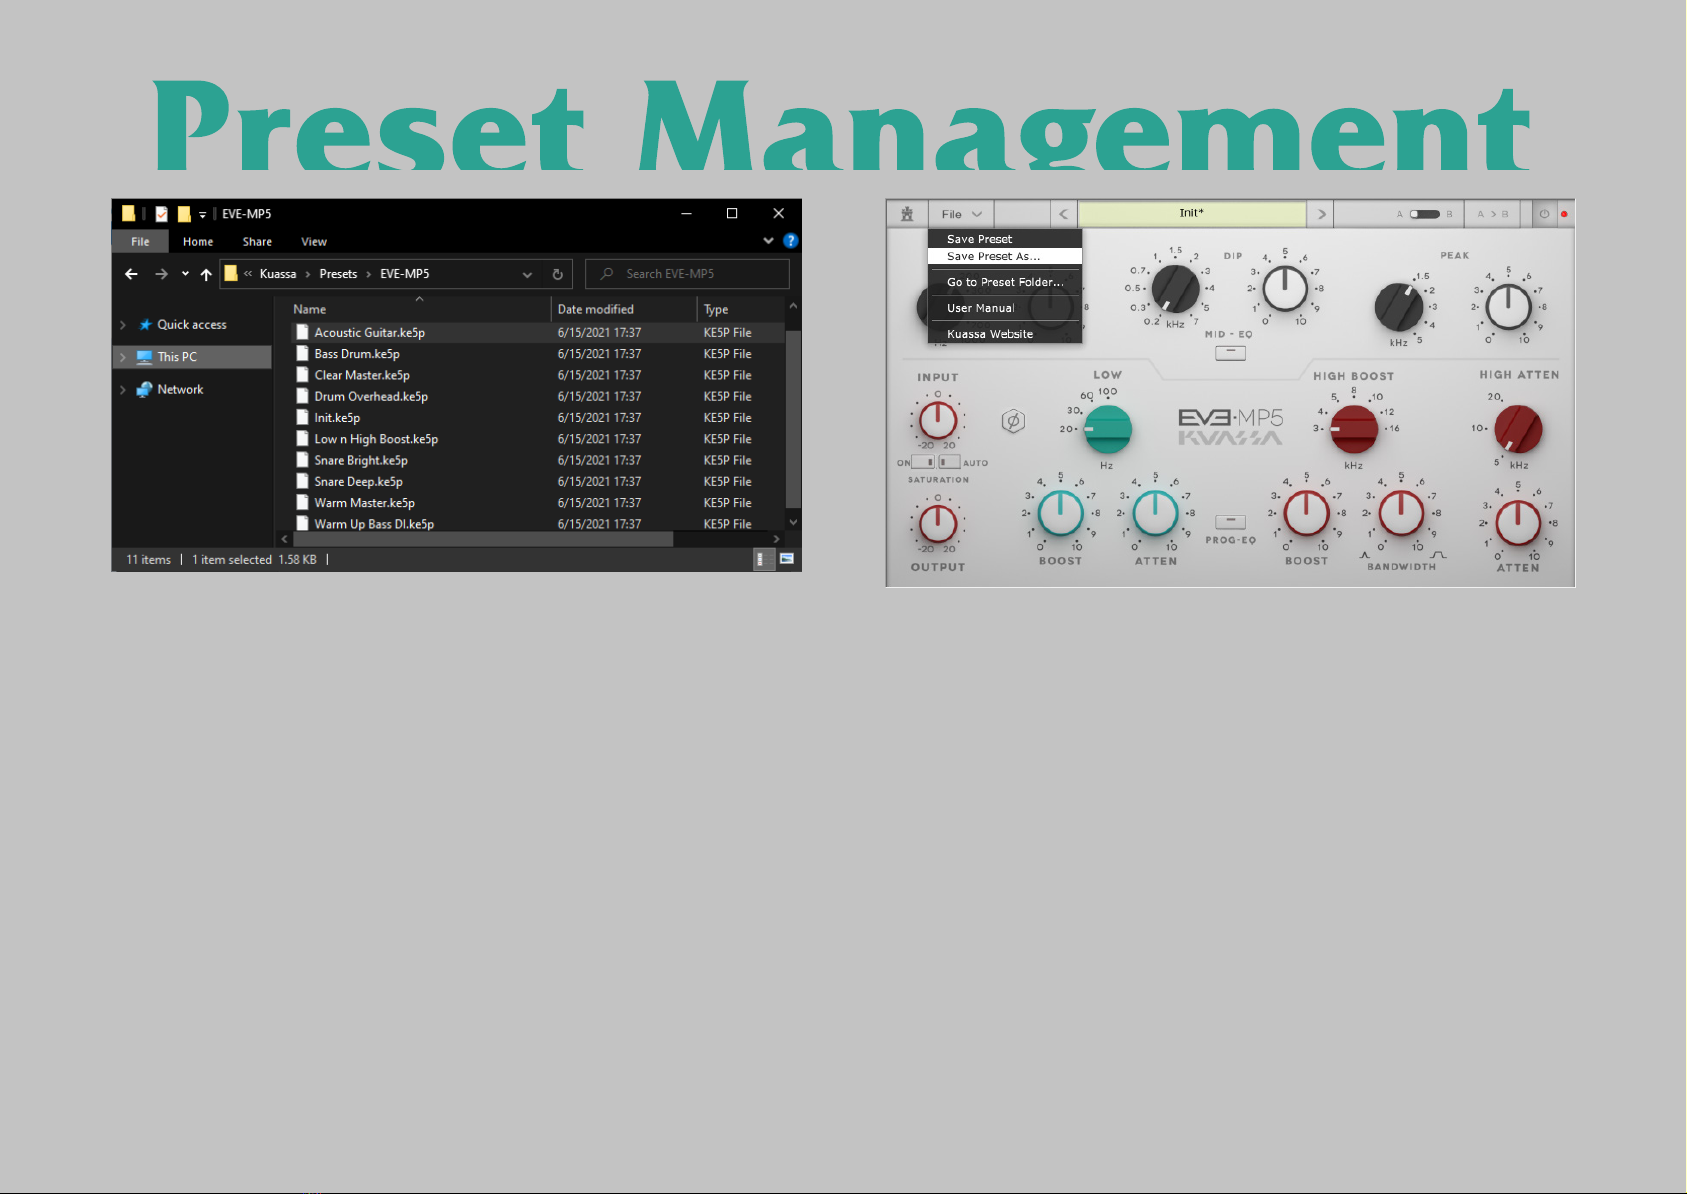Click the Acoustic Guitar.ke5p file icon
This screenshot has width=1687, height=1194.
point(302,332)
